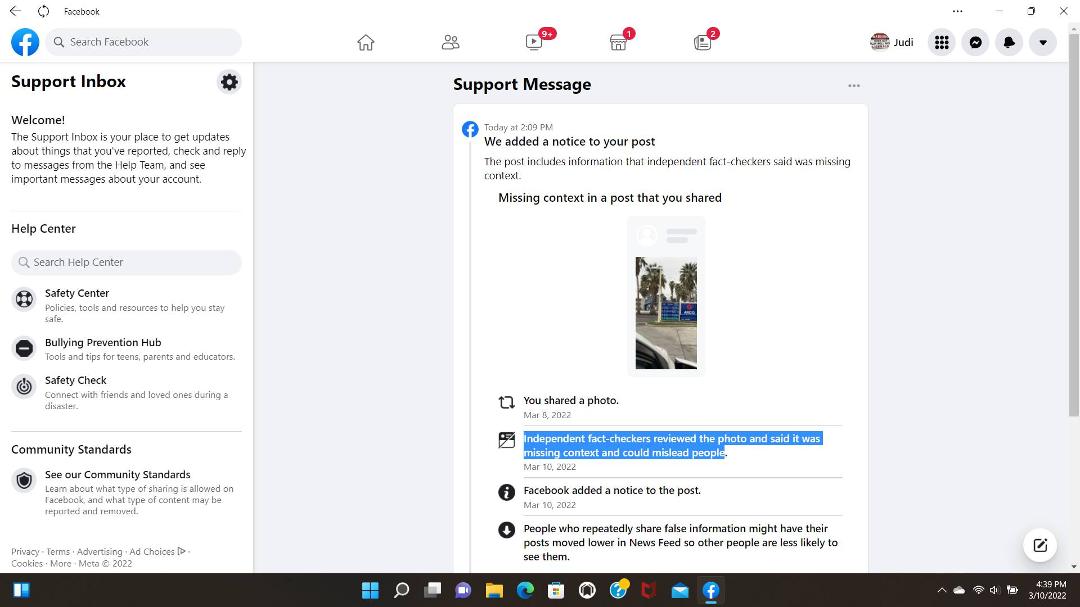Open the shared photo thumbnail
Screen dimensions: 1080x607
[x=666, y=313]
